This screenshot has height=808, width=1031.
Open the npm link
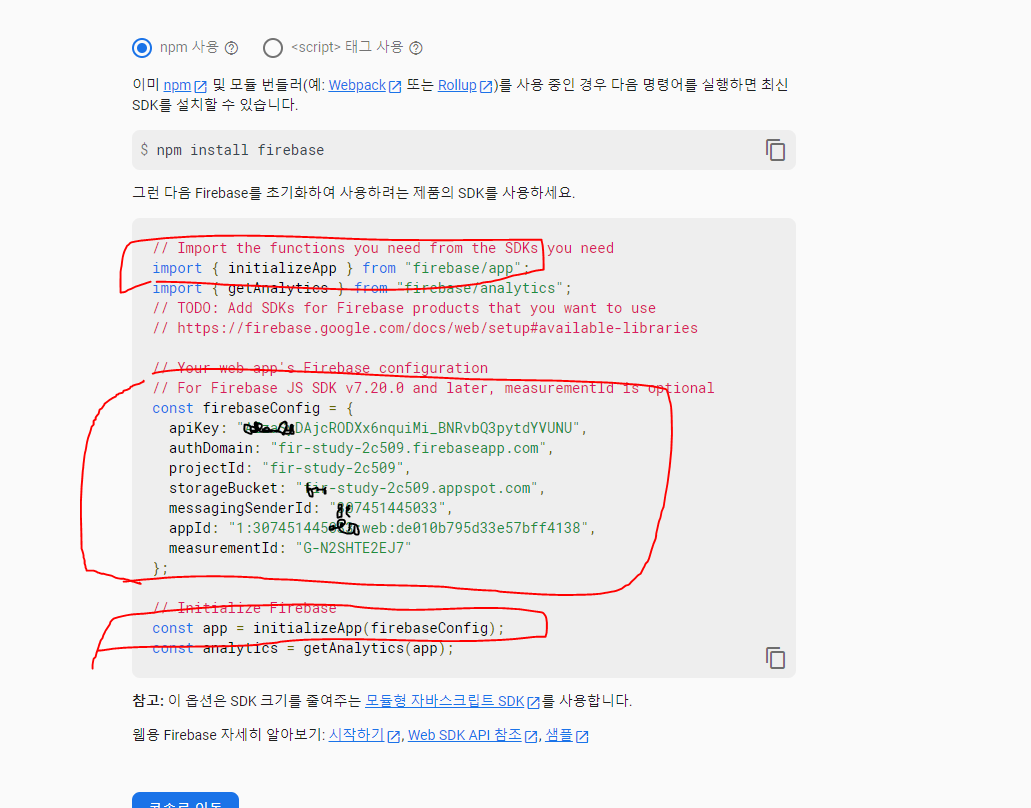point(177,85)
